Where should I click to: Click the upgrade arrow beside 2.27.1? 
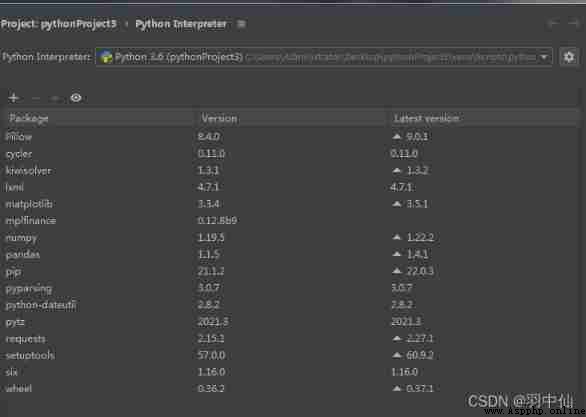point(397,339)
